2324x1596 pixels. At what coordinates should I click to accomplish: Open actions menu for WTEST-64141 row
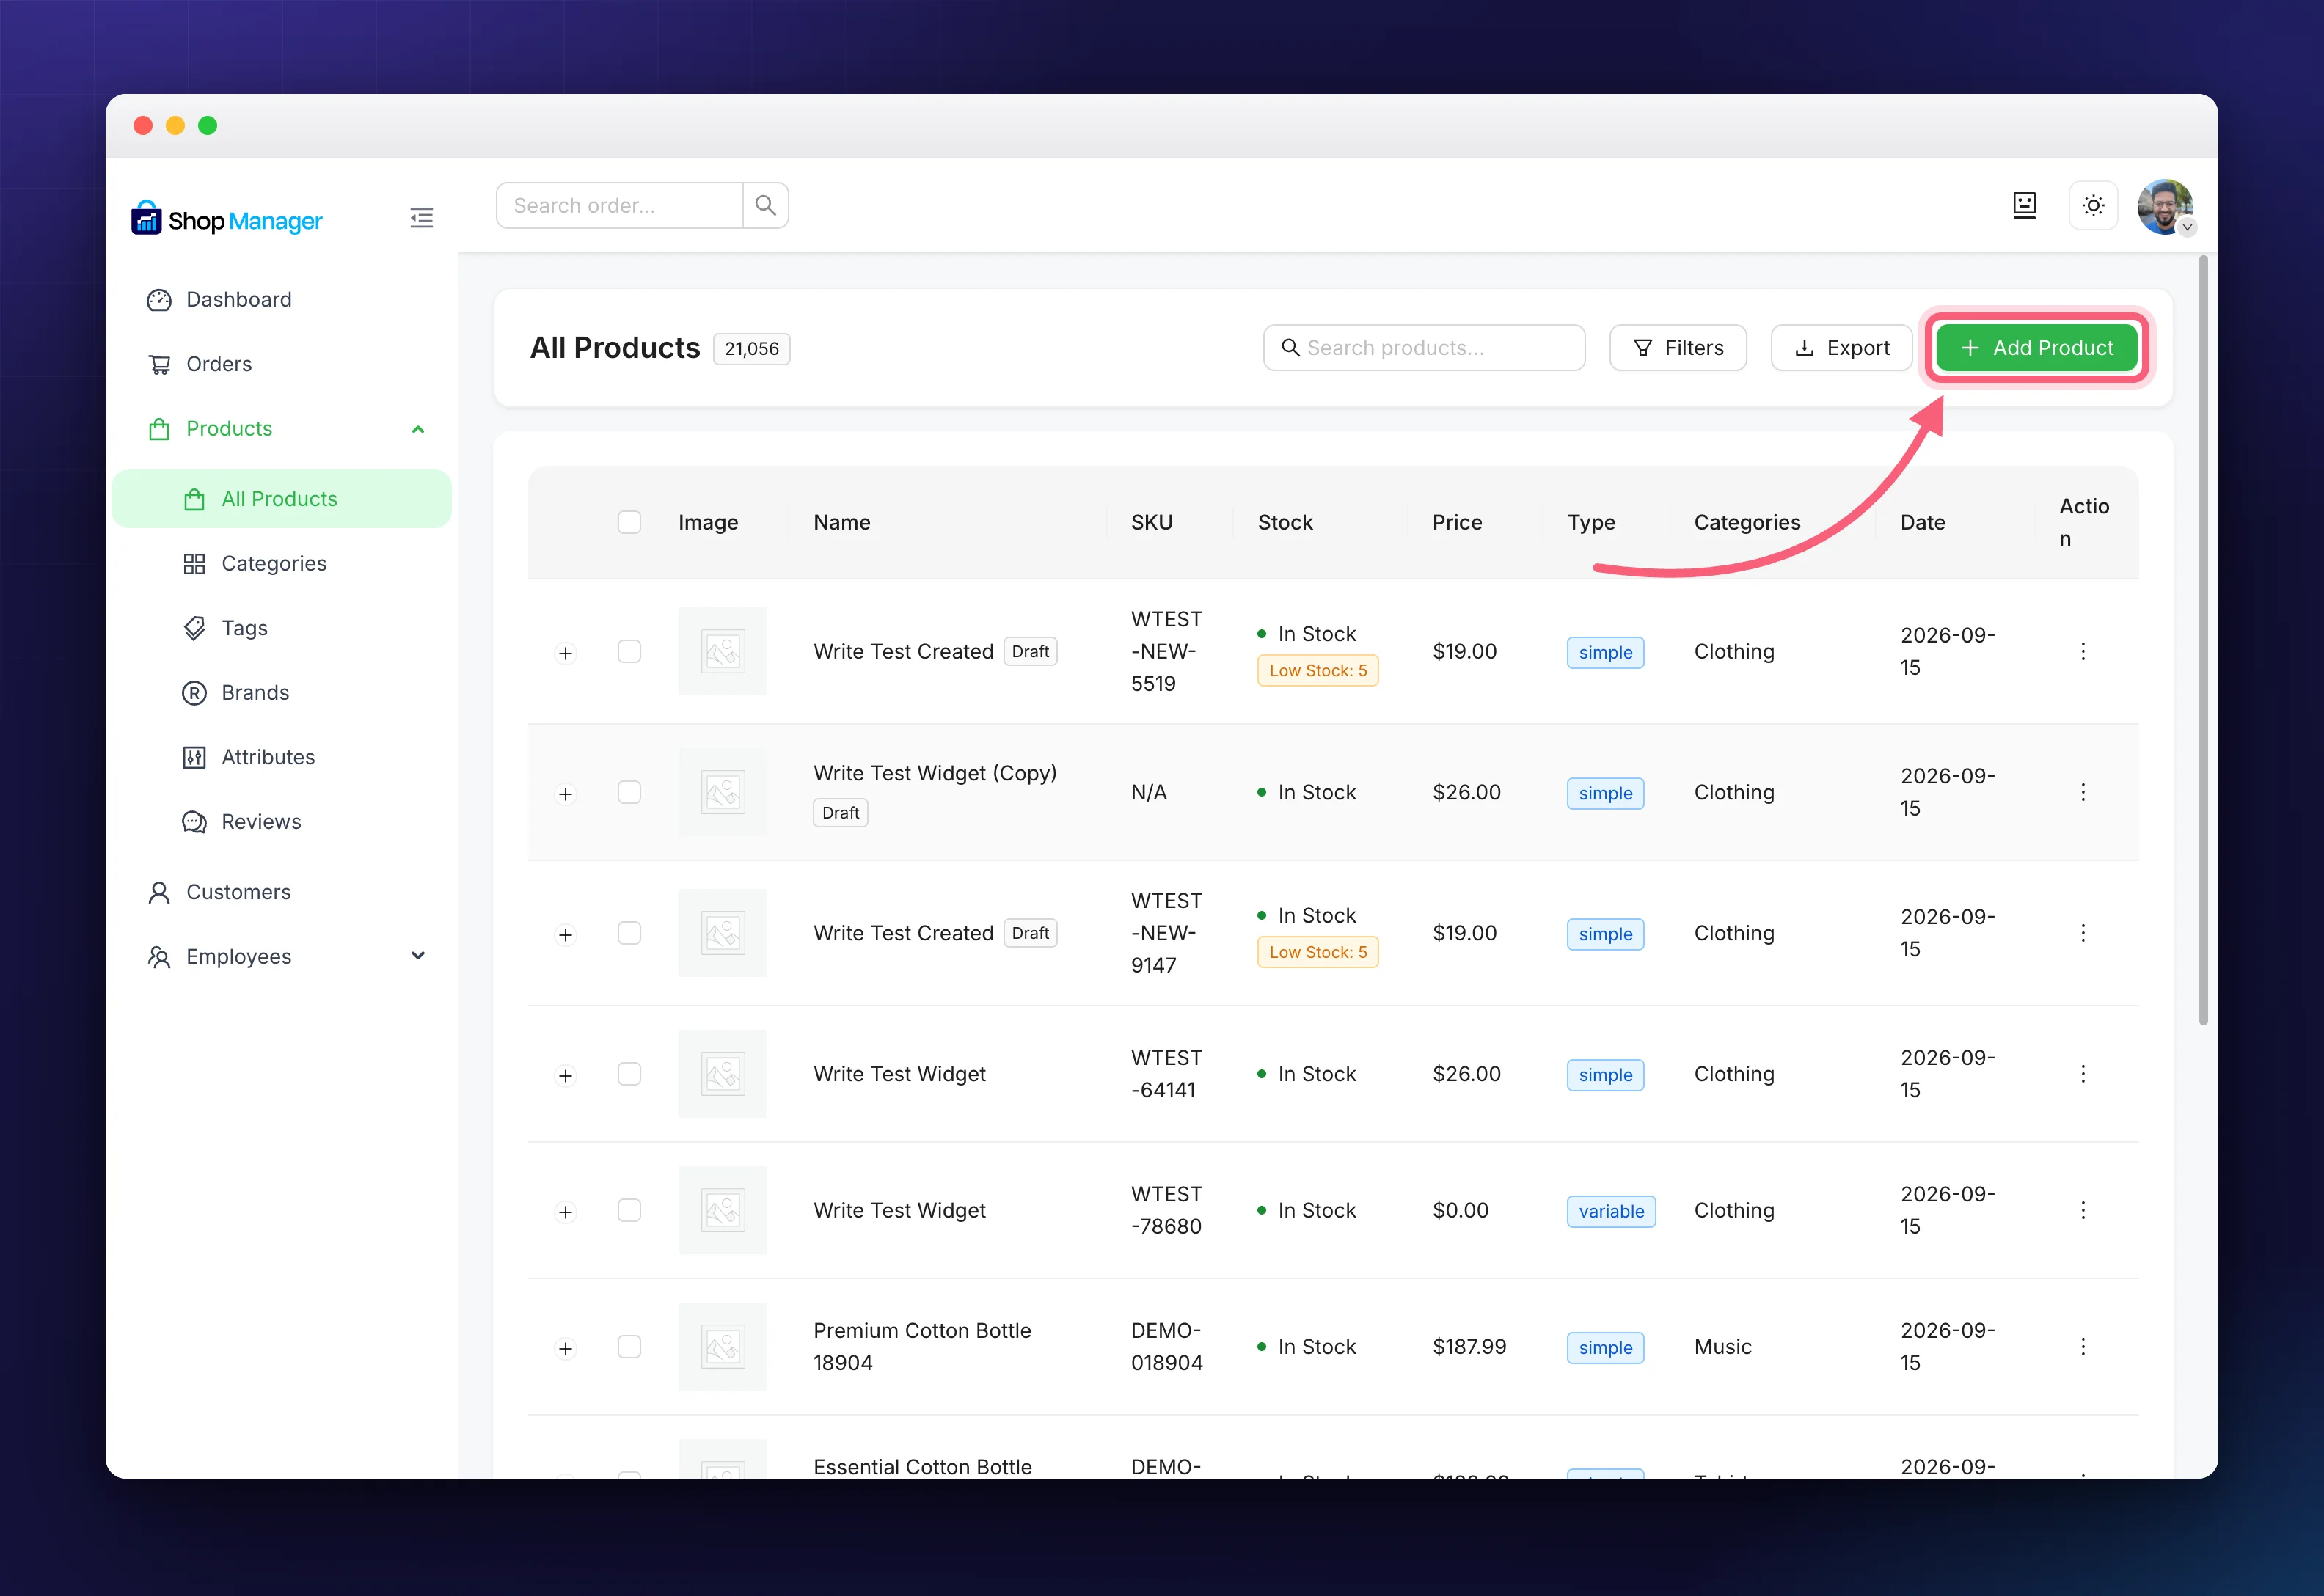click(2083, 1074)
